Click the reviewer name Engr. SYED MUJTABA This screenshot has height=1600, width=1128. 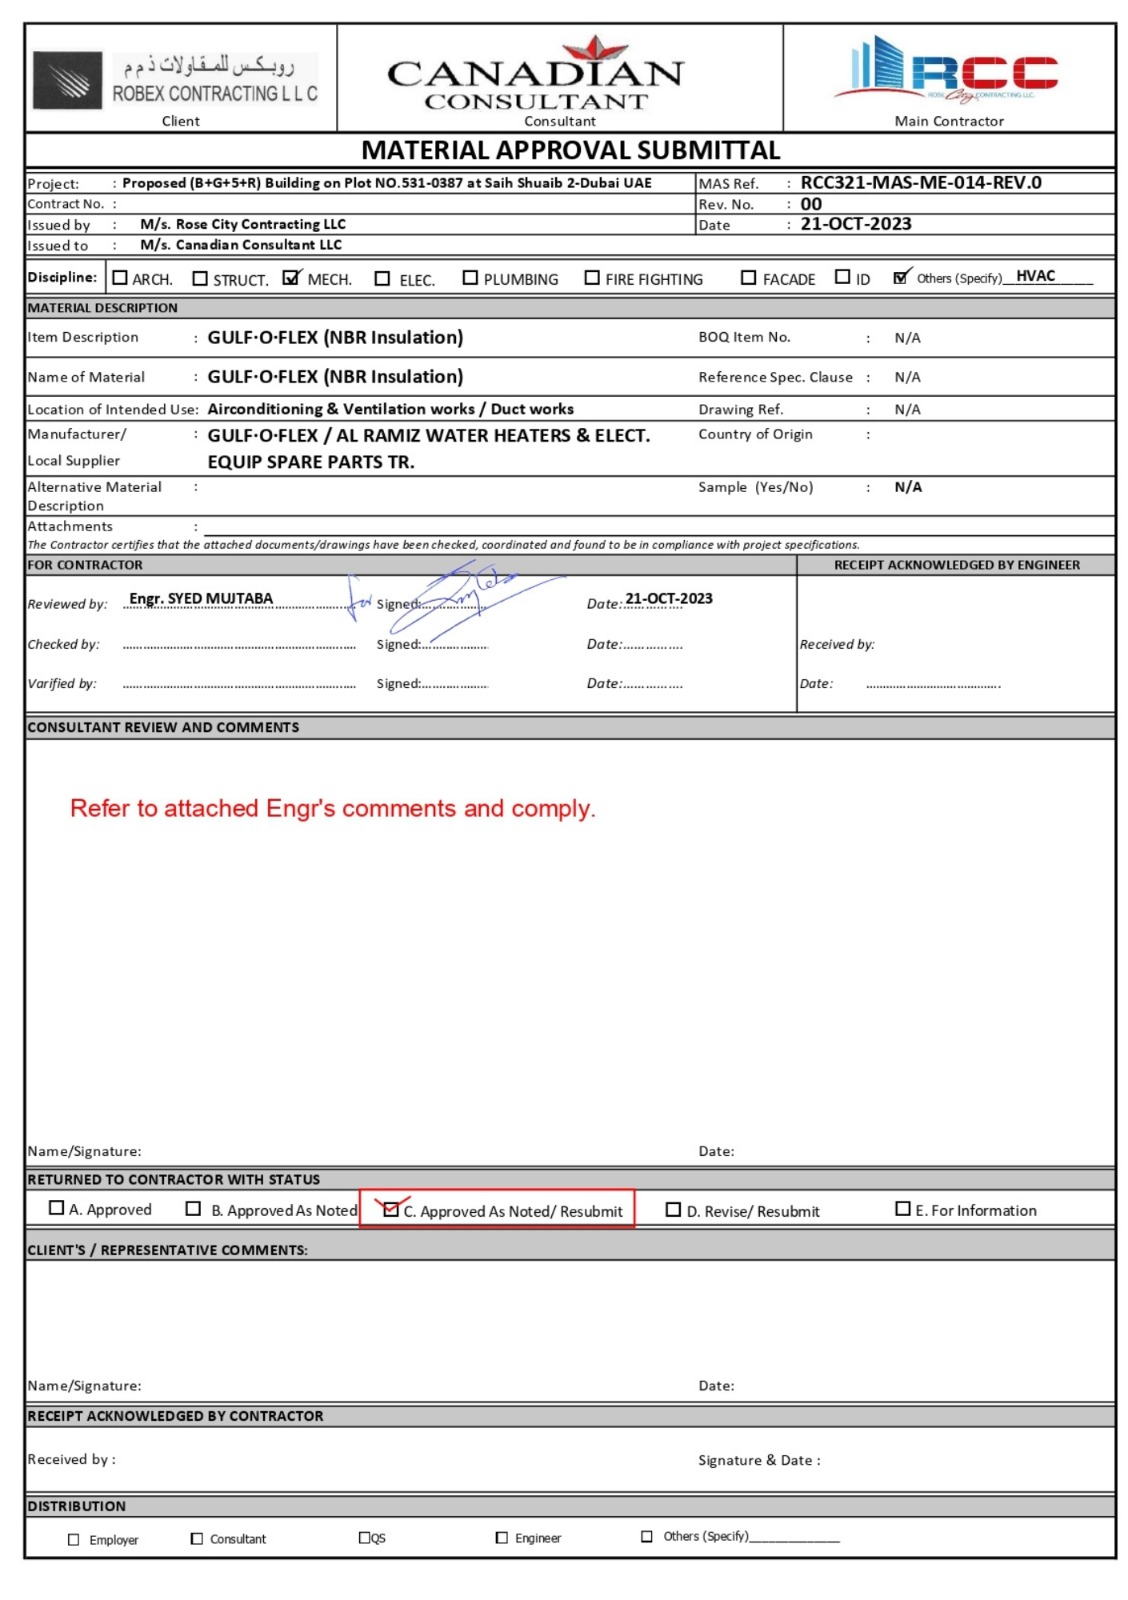pos(201,599)
